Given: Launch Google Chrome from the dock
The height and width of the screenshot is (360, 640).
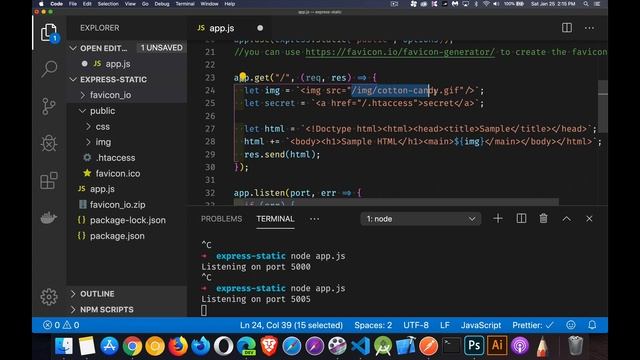Looking at the screenshot, I should pos(132,346).
